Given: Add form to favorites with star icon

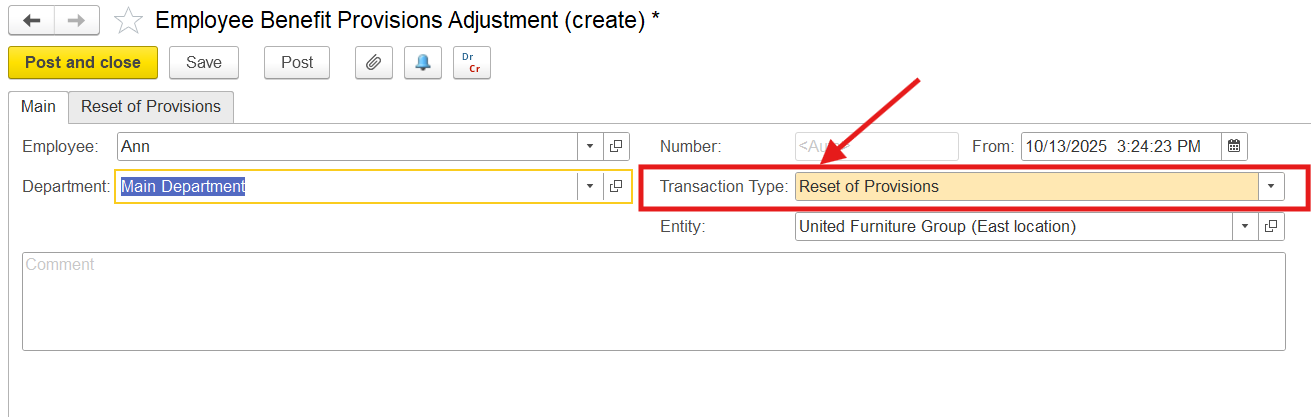Looking at the screenshot, I should pyautogui.click(x=128, y=20).
